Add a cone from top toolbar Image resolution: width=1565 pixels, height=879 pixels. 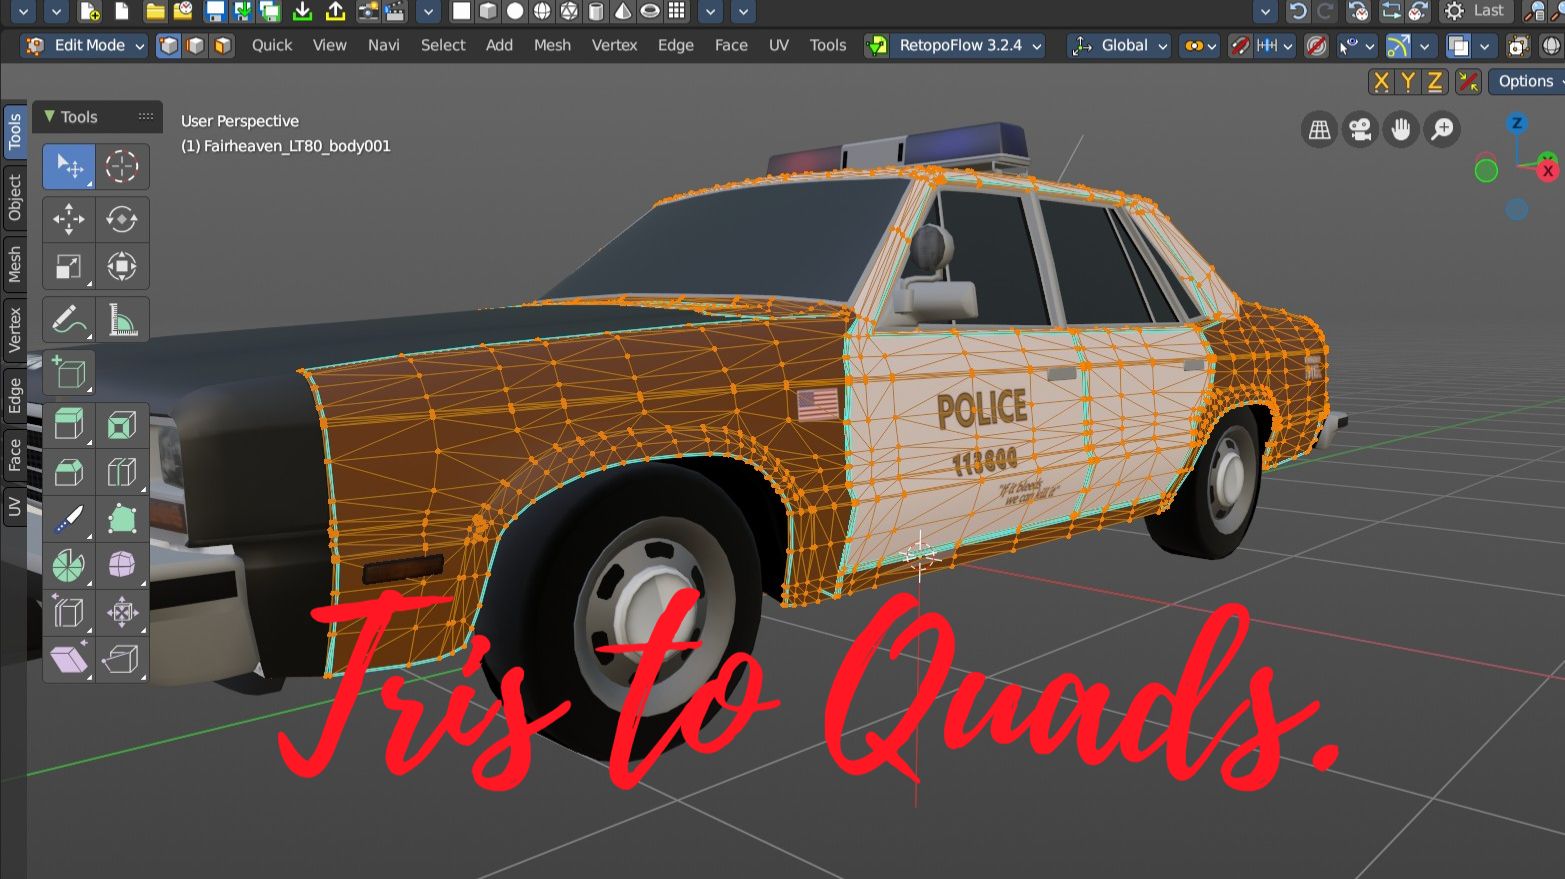click(623, 12)
